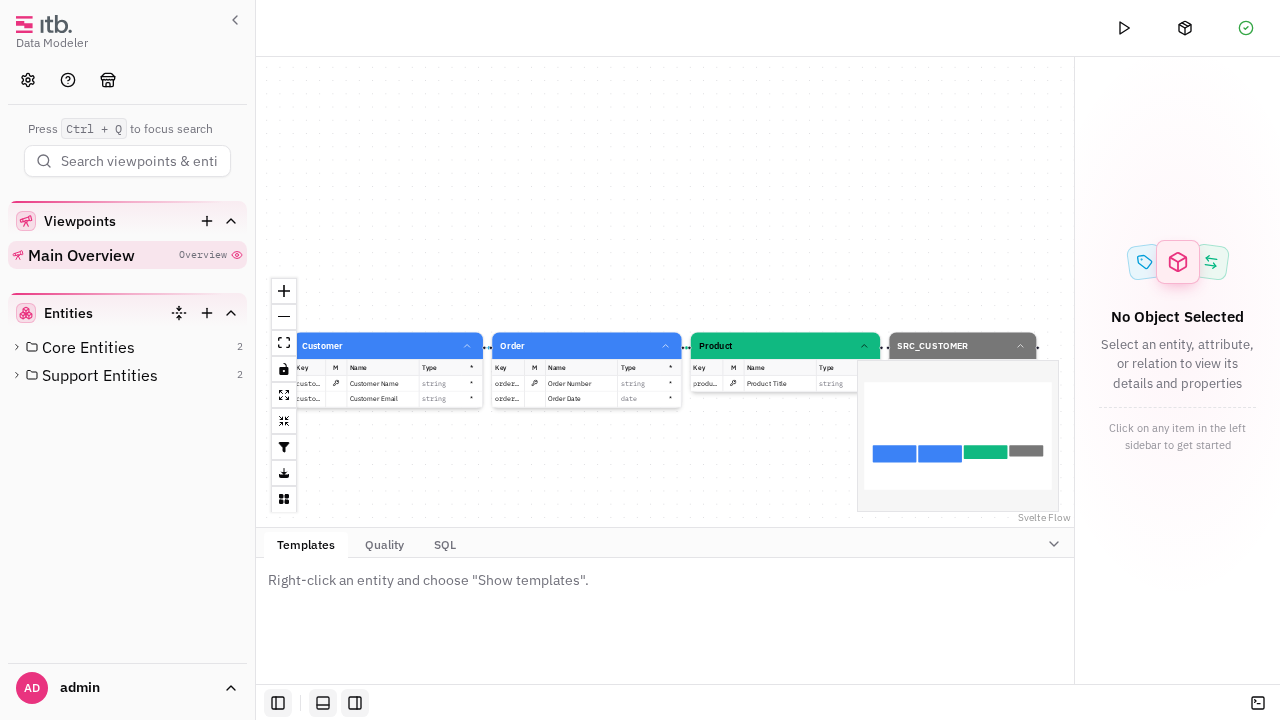This screenshot has height=720, width=1280.
Task: Zoom in on the canvas
Action: pos(284,291)
